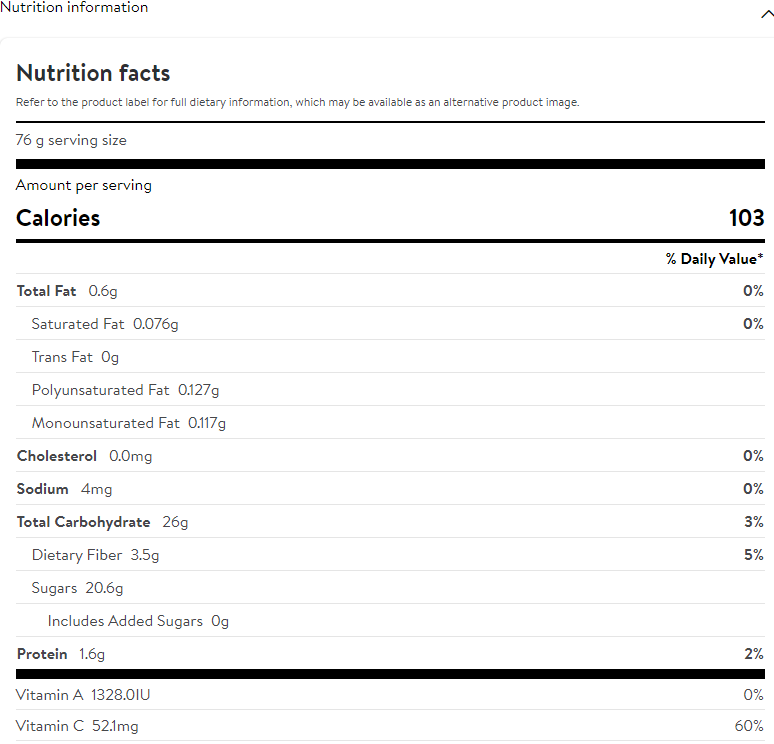Click the 103 calories value
Image resolution: width=774 pixels, height=744 pixels.
click(x=746, y=218)
